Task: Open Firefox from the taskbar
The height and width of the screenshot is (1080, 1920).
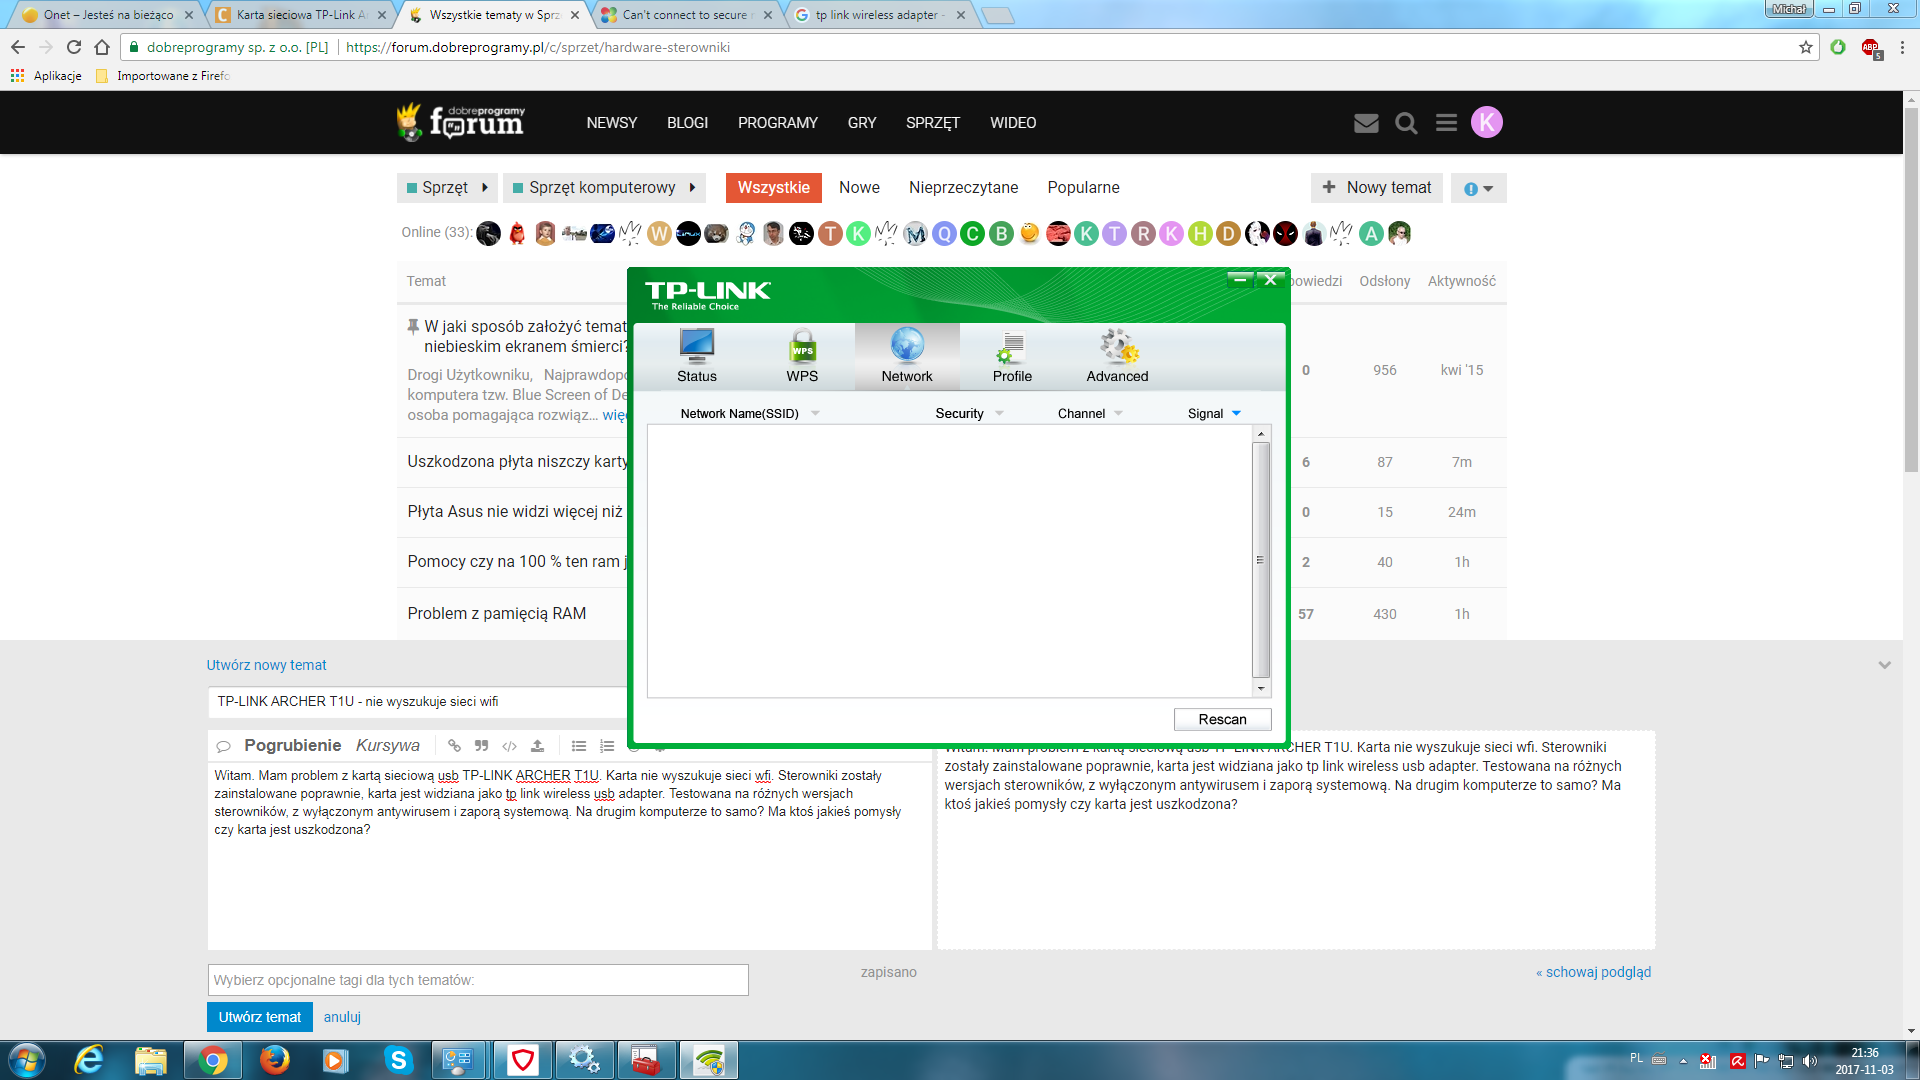Action: tap(274, 1060)
